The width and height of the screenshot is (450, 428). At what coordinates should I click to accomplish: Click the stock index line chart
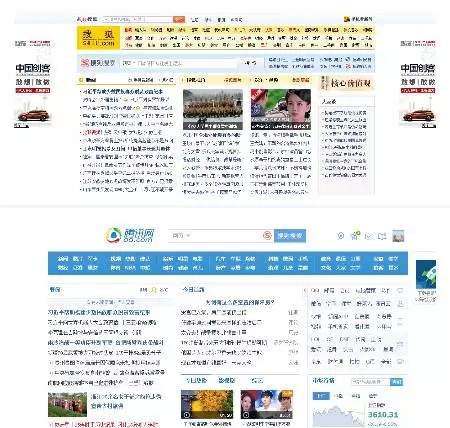tap(338, 415)
